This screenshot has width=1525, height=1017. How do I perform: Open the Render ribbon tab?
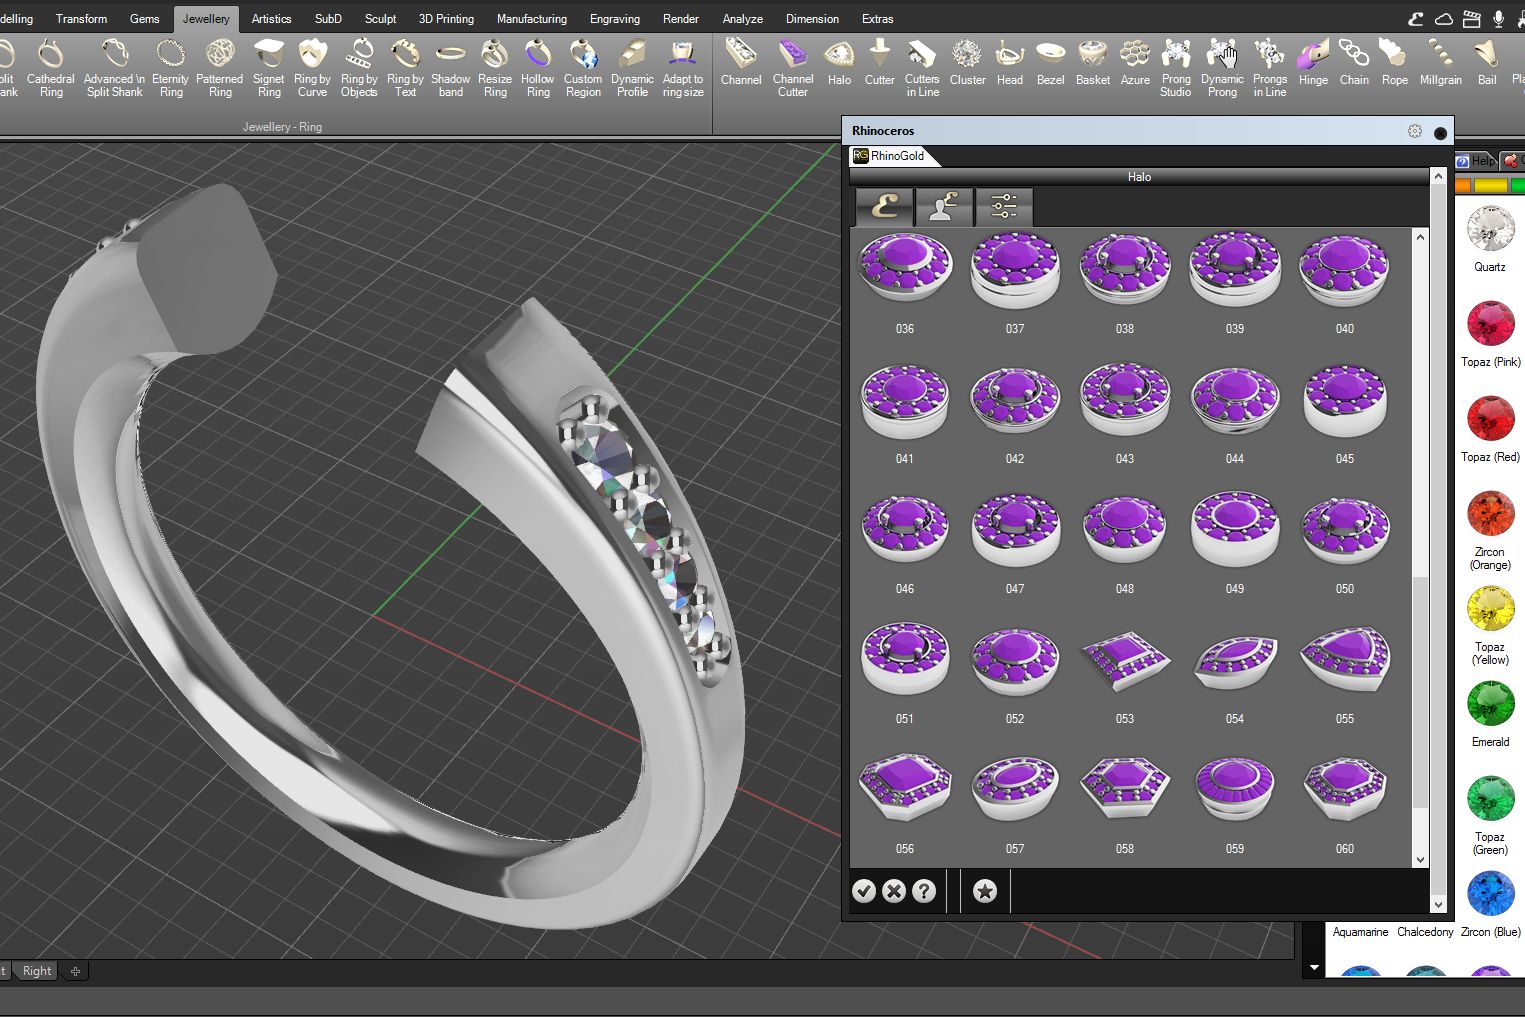681,19
